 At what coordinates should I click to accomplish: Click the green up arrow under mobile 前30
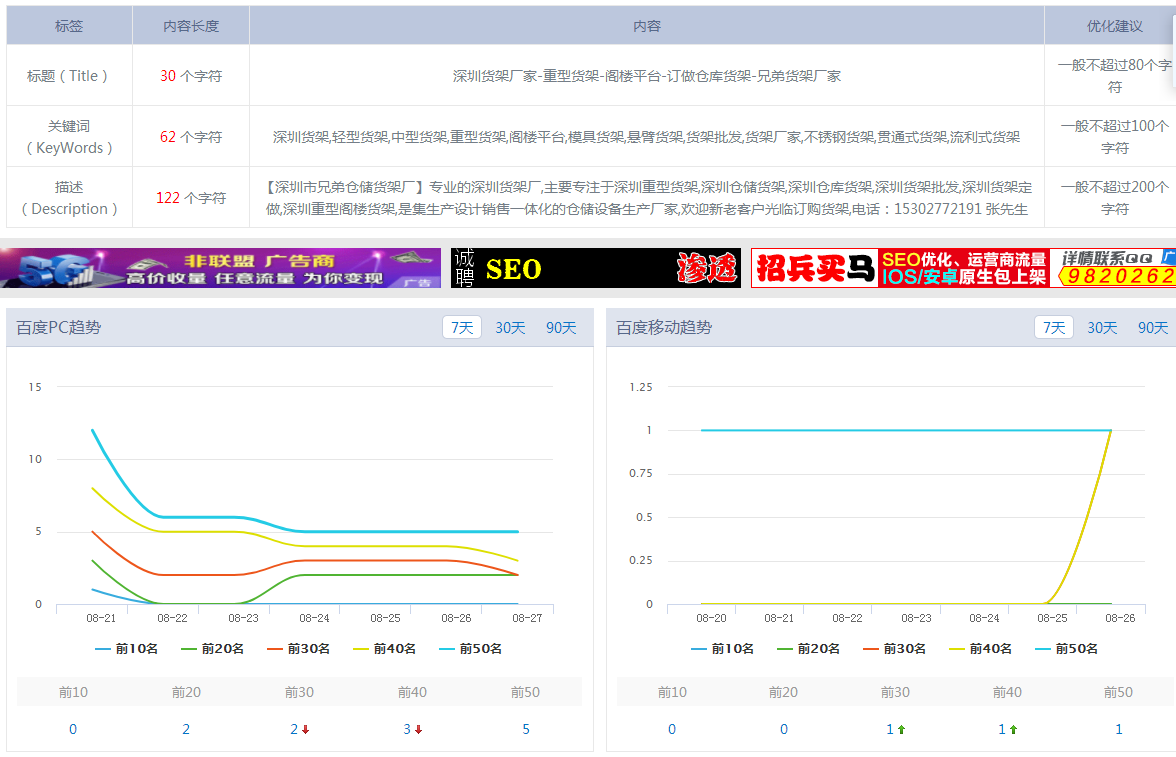click(902, 729)
